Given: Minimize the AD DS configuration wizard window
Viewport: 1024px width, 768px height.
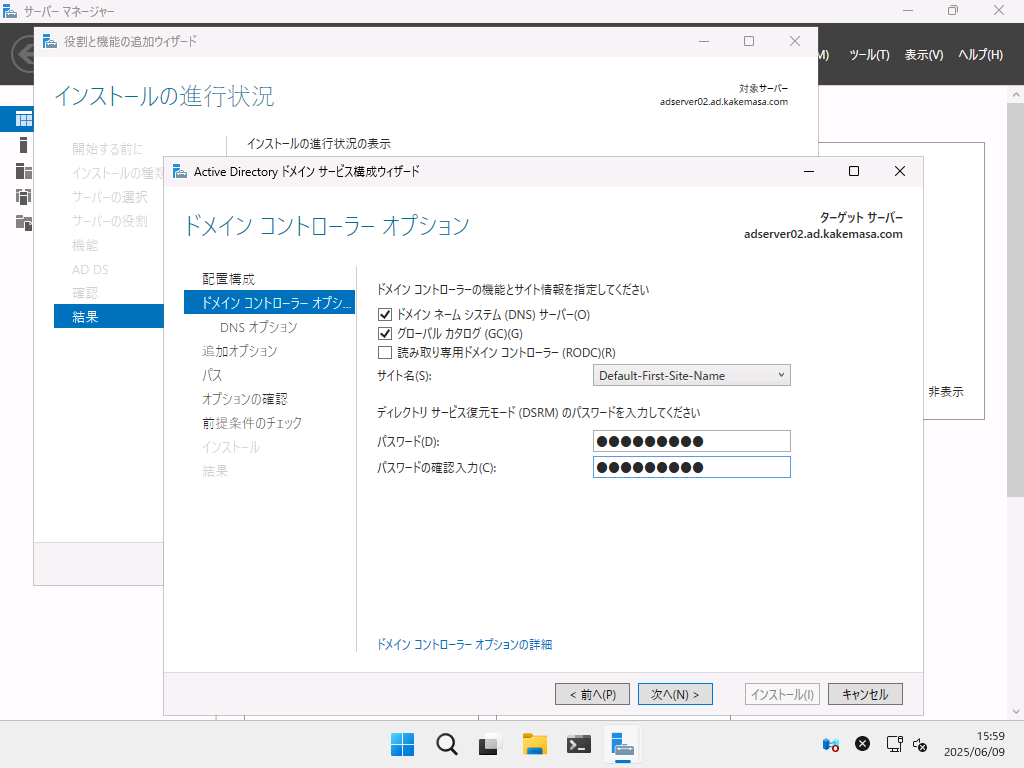Looking at the screenshot, I should coord(808,171).
